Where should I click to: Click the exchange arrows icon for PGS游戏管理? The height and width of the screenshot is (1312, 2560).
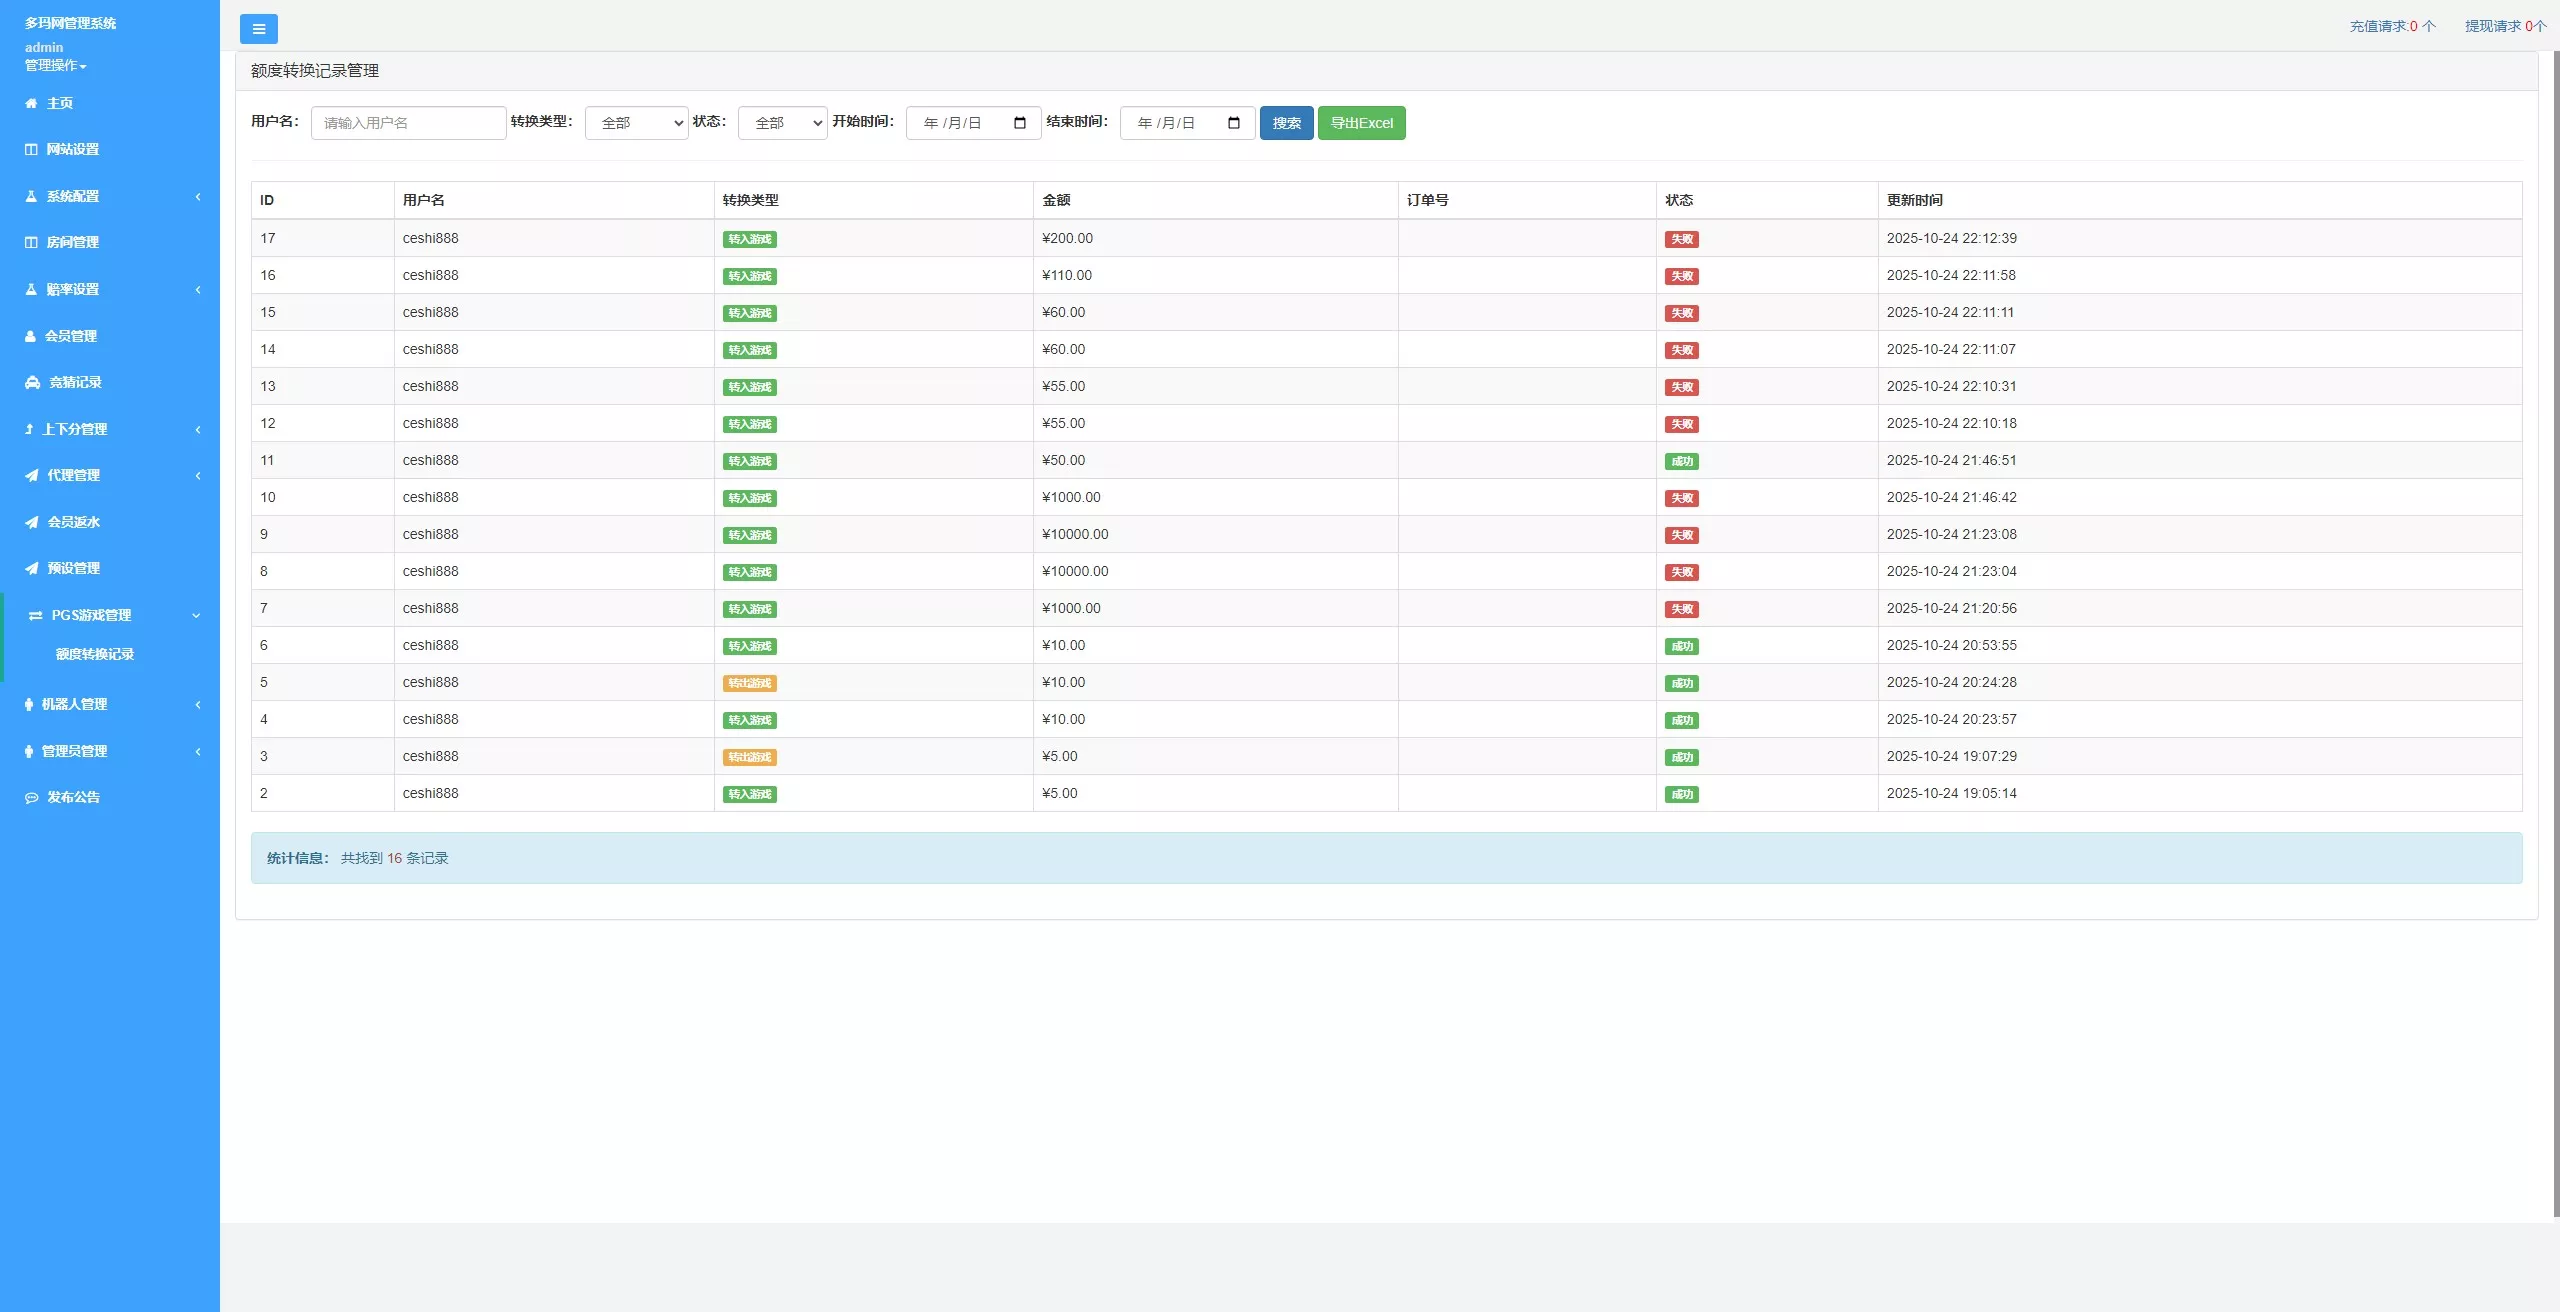tap(35, 615)
